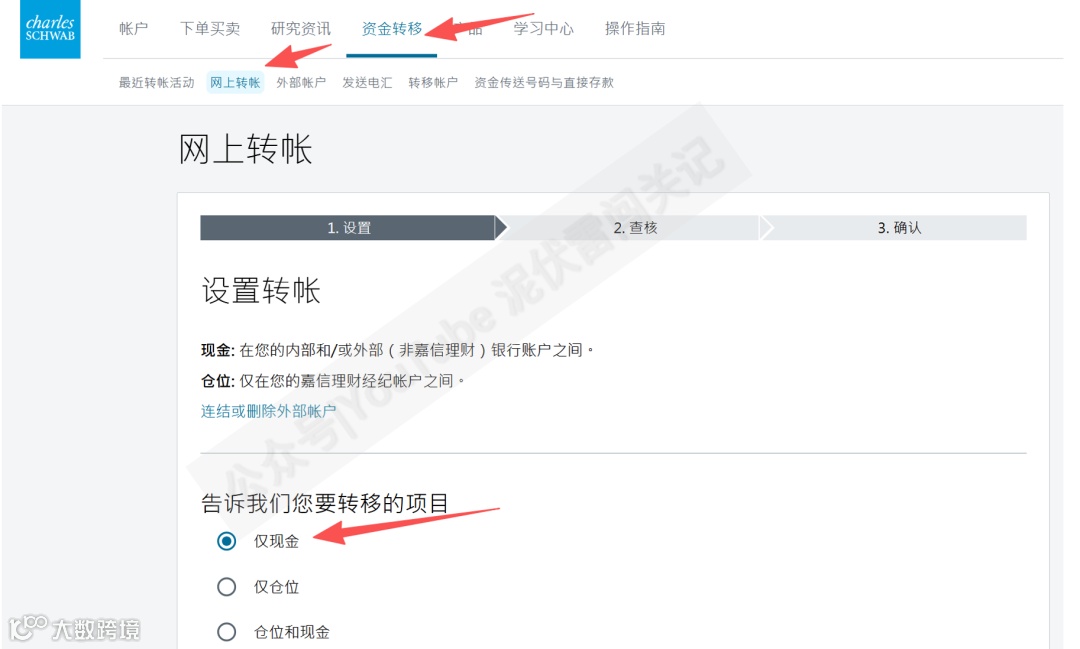The image size is (1080, 649).
Task: Open 资金传送号码与直接存款 page
Action: click(x=544, y=83)
